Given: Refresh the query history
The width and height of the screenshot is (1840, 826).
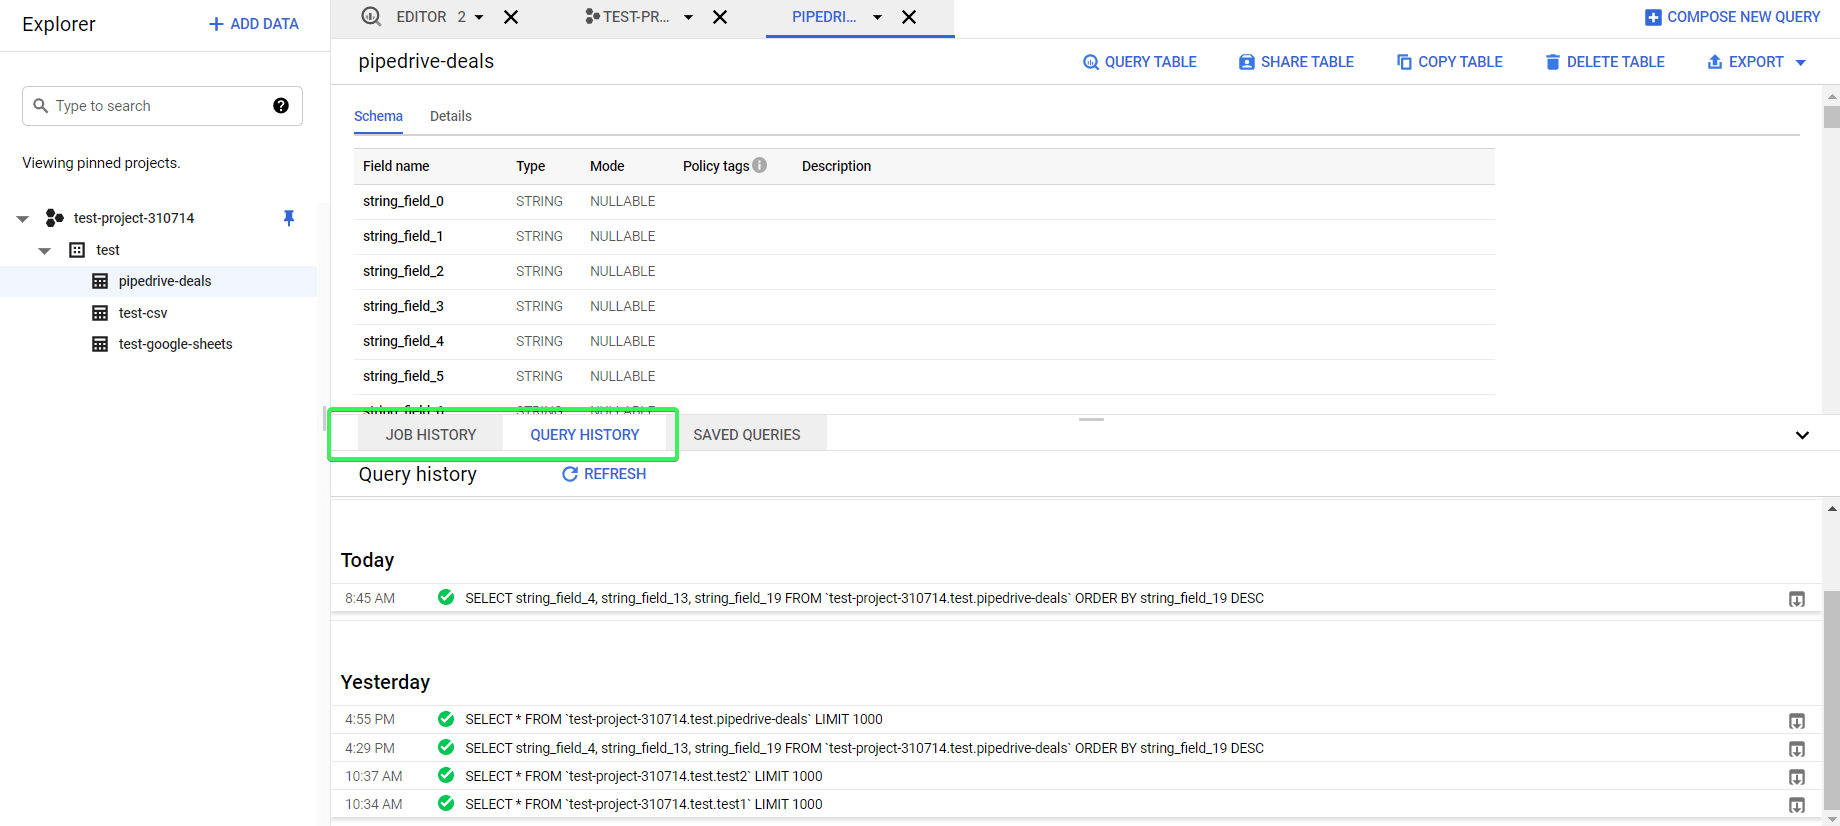Looking at the screenshot, I should pyautogui.click(x=604, y=474).
